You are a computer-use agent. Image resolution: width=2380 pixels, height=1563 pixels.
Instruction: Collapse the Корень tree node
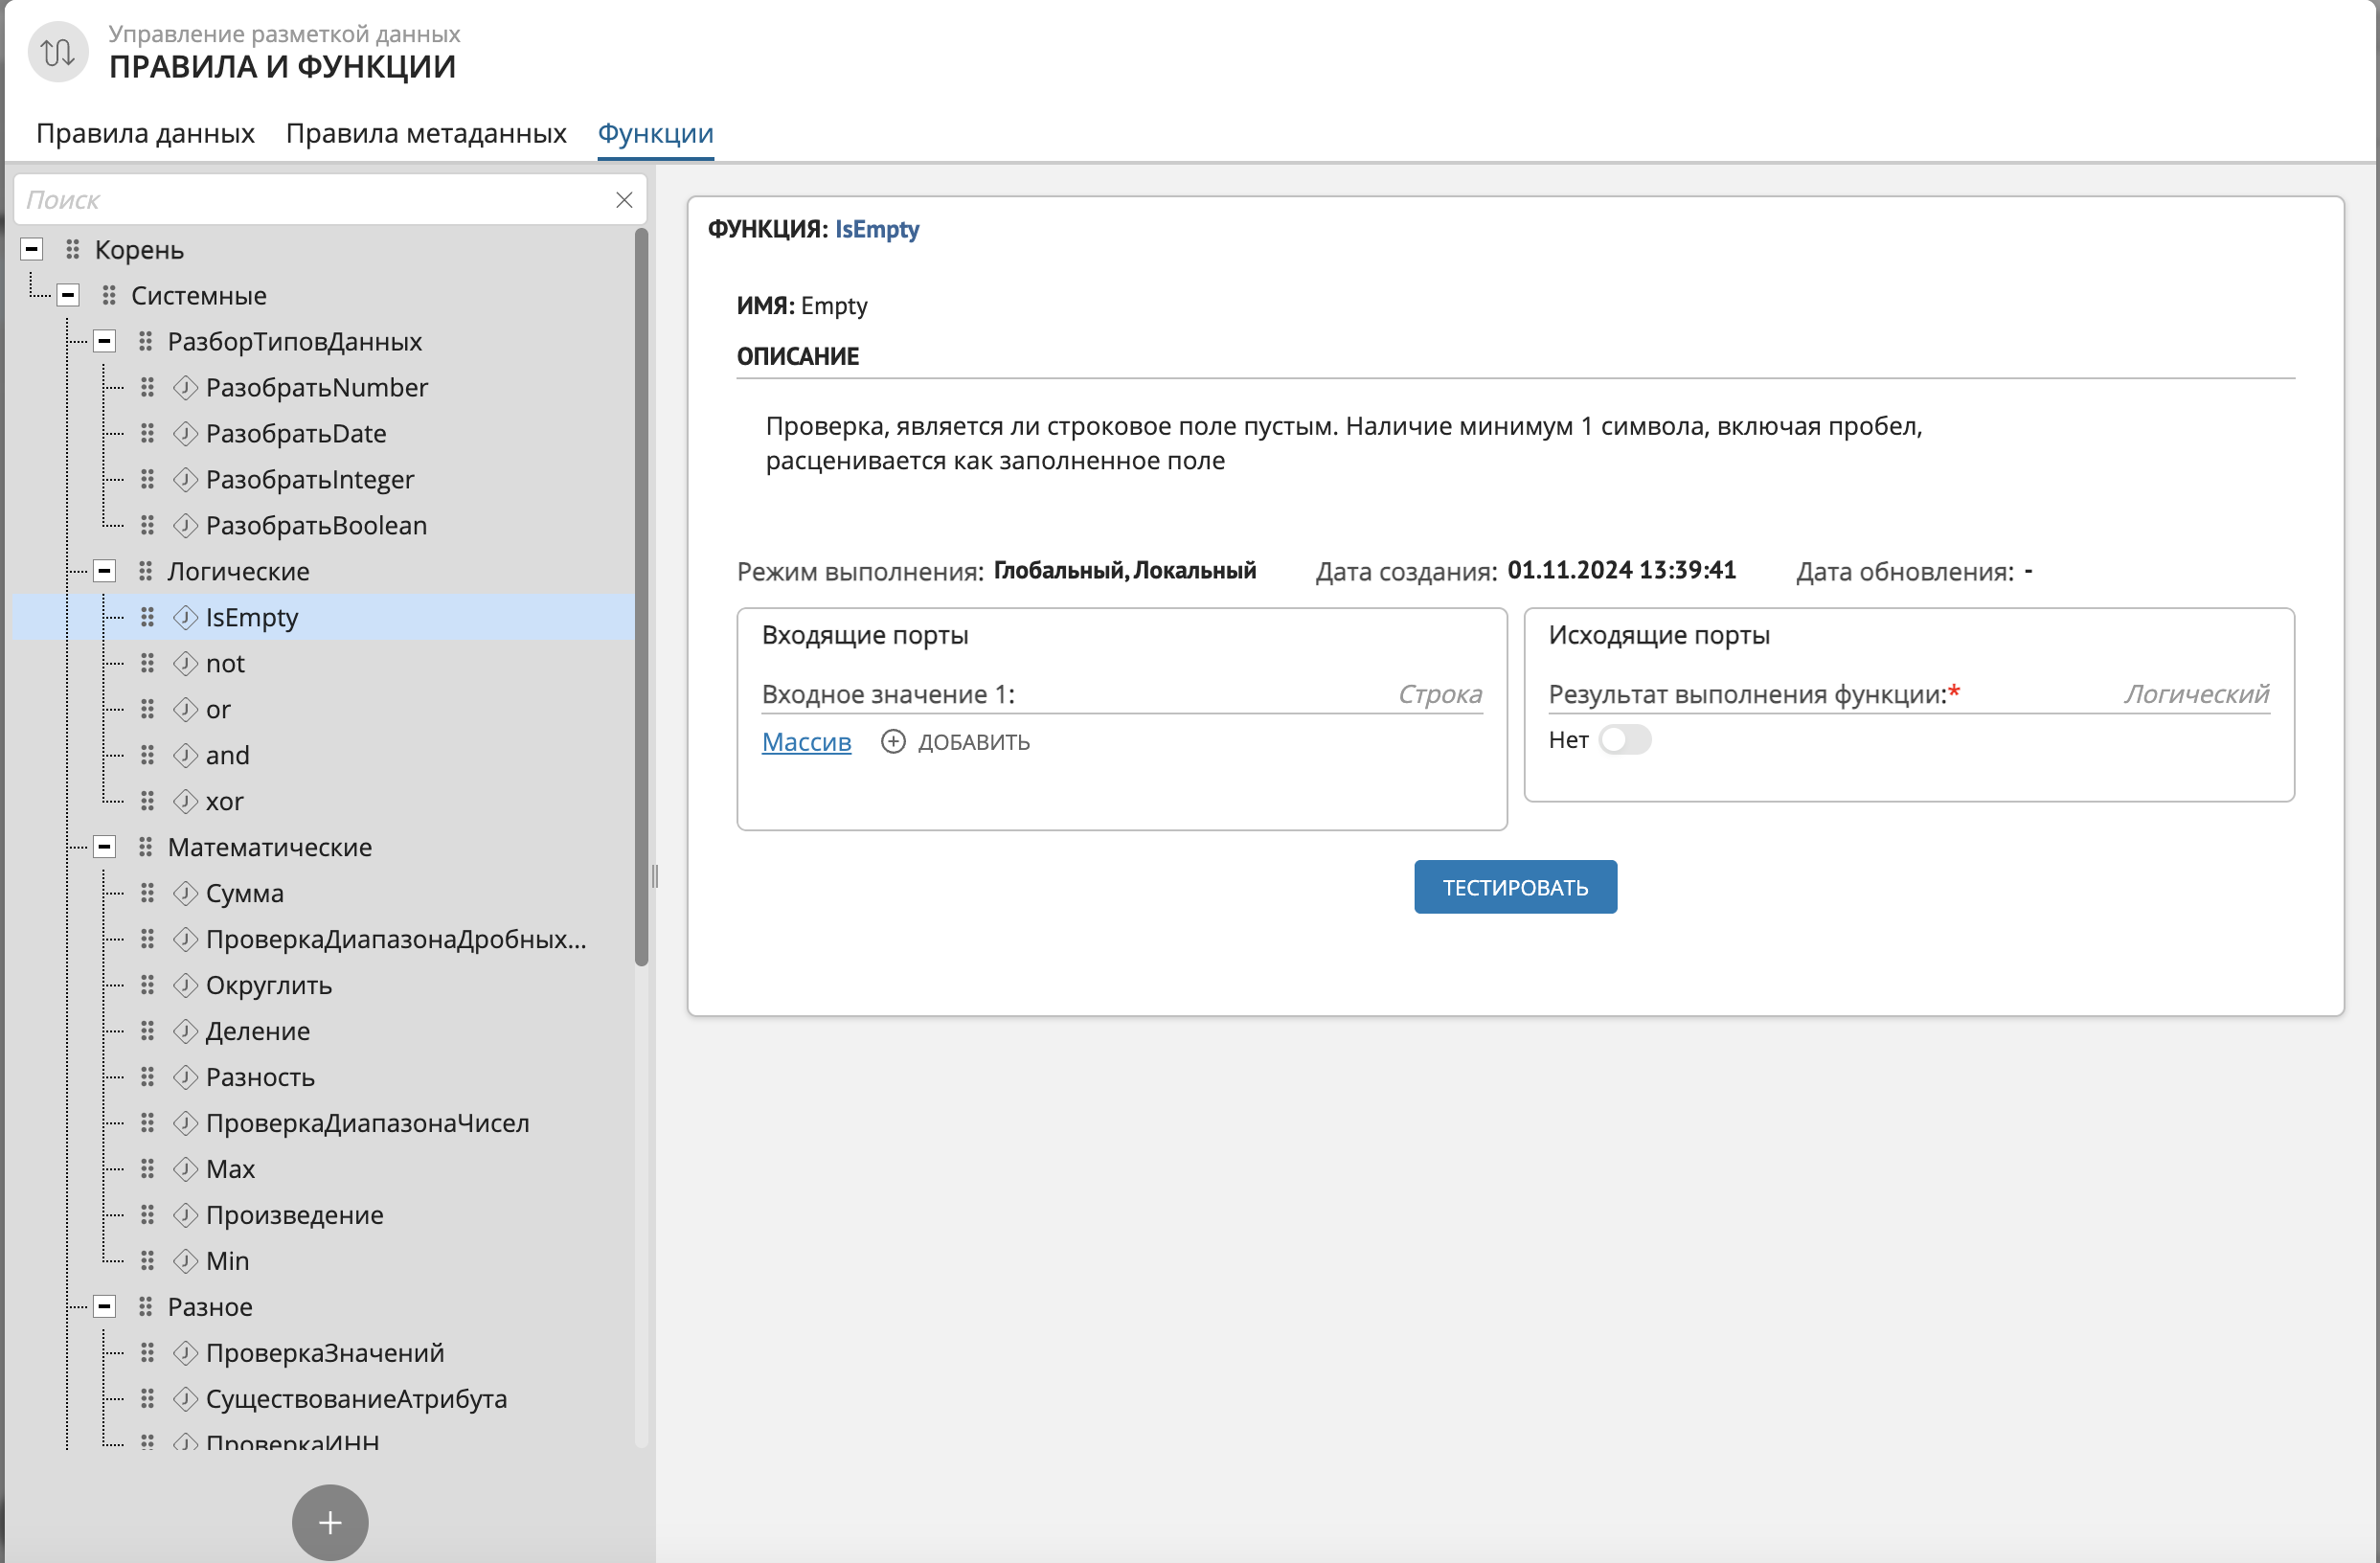[x=32, y=249]
